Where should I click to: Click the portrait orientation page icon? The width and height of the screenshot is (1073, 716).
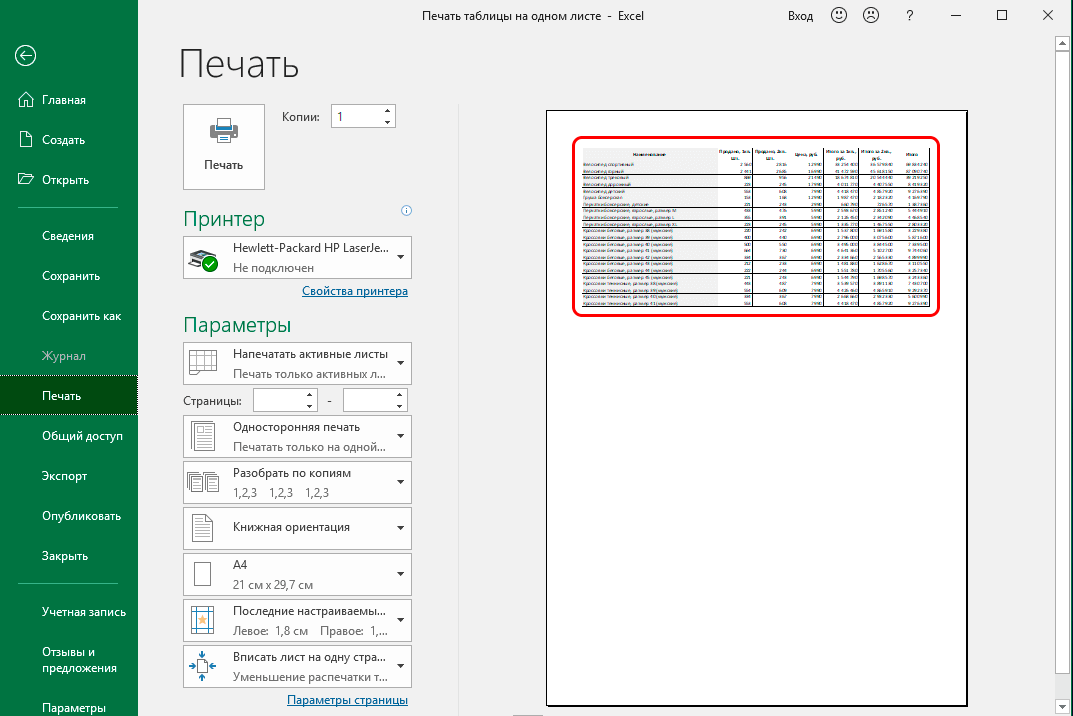click(203, 528)
